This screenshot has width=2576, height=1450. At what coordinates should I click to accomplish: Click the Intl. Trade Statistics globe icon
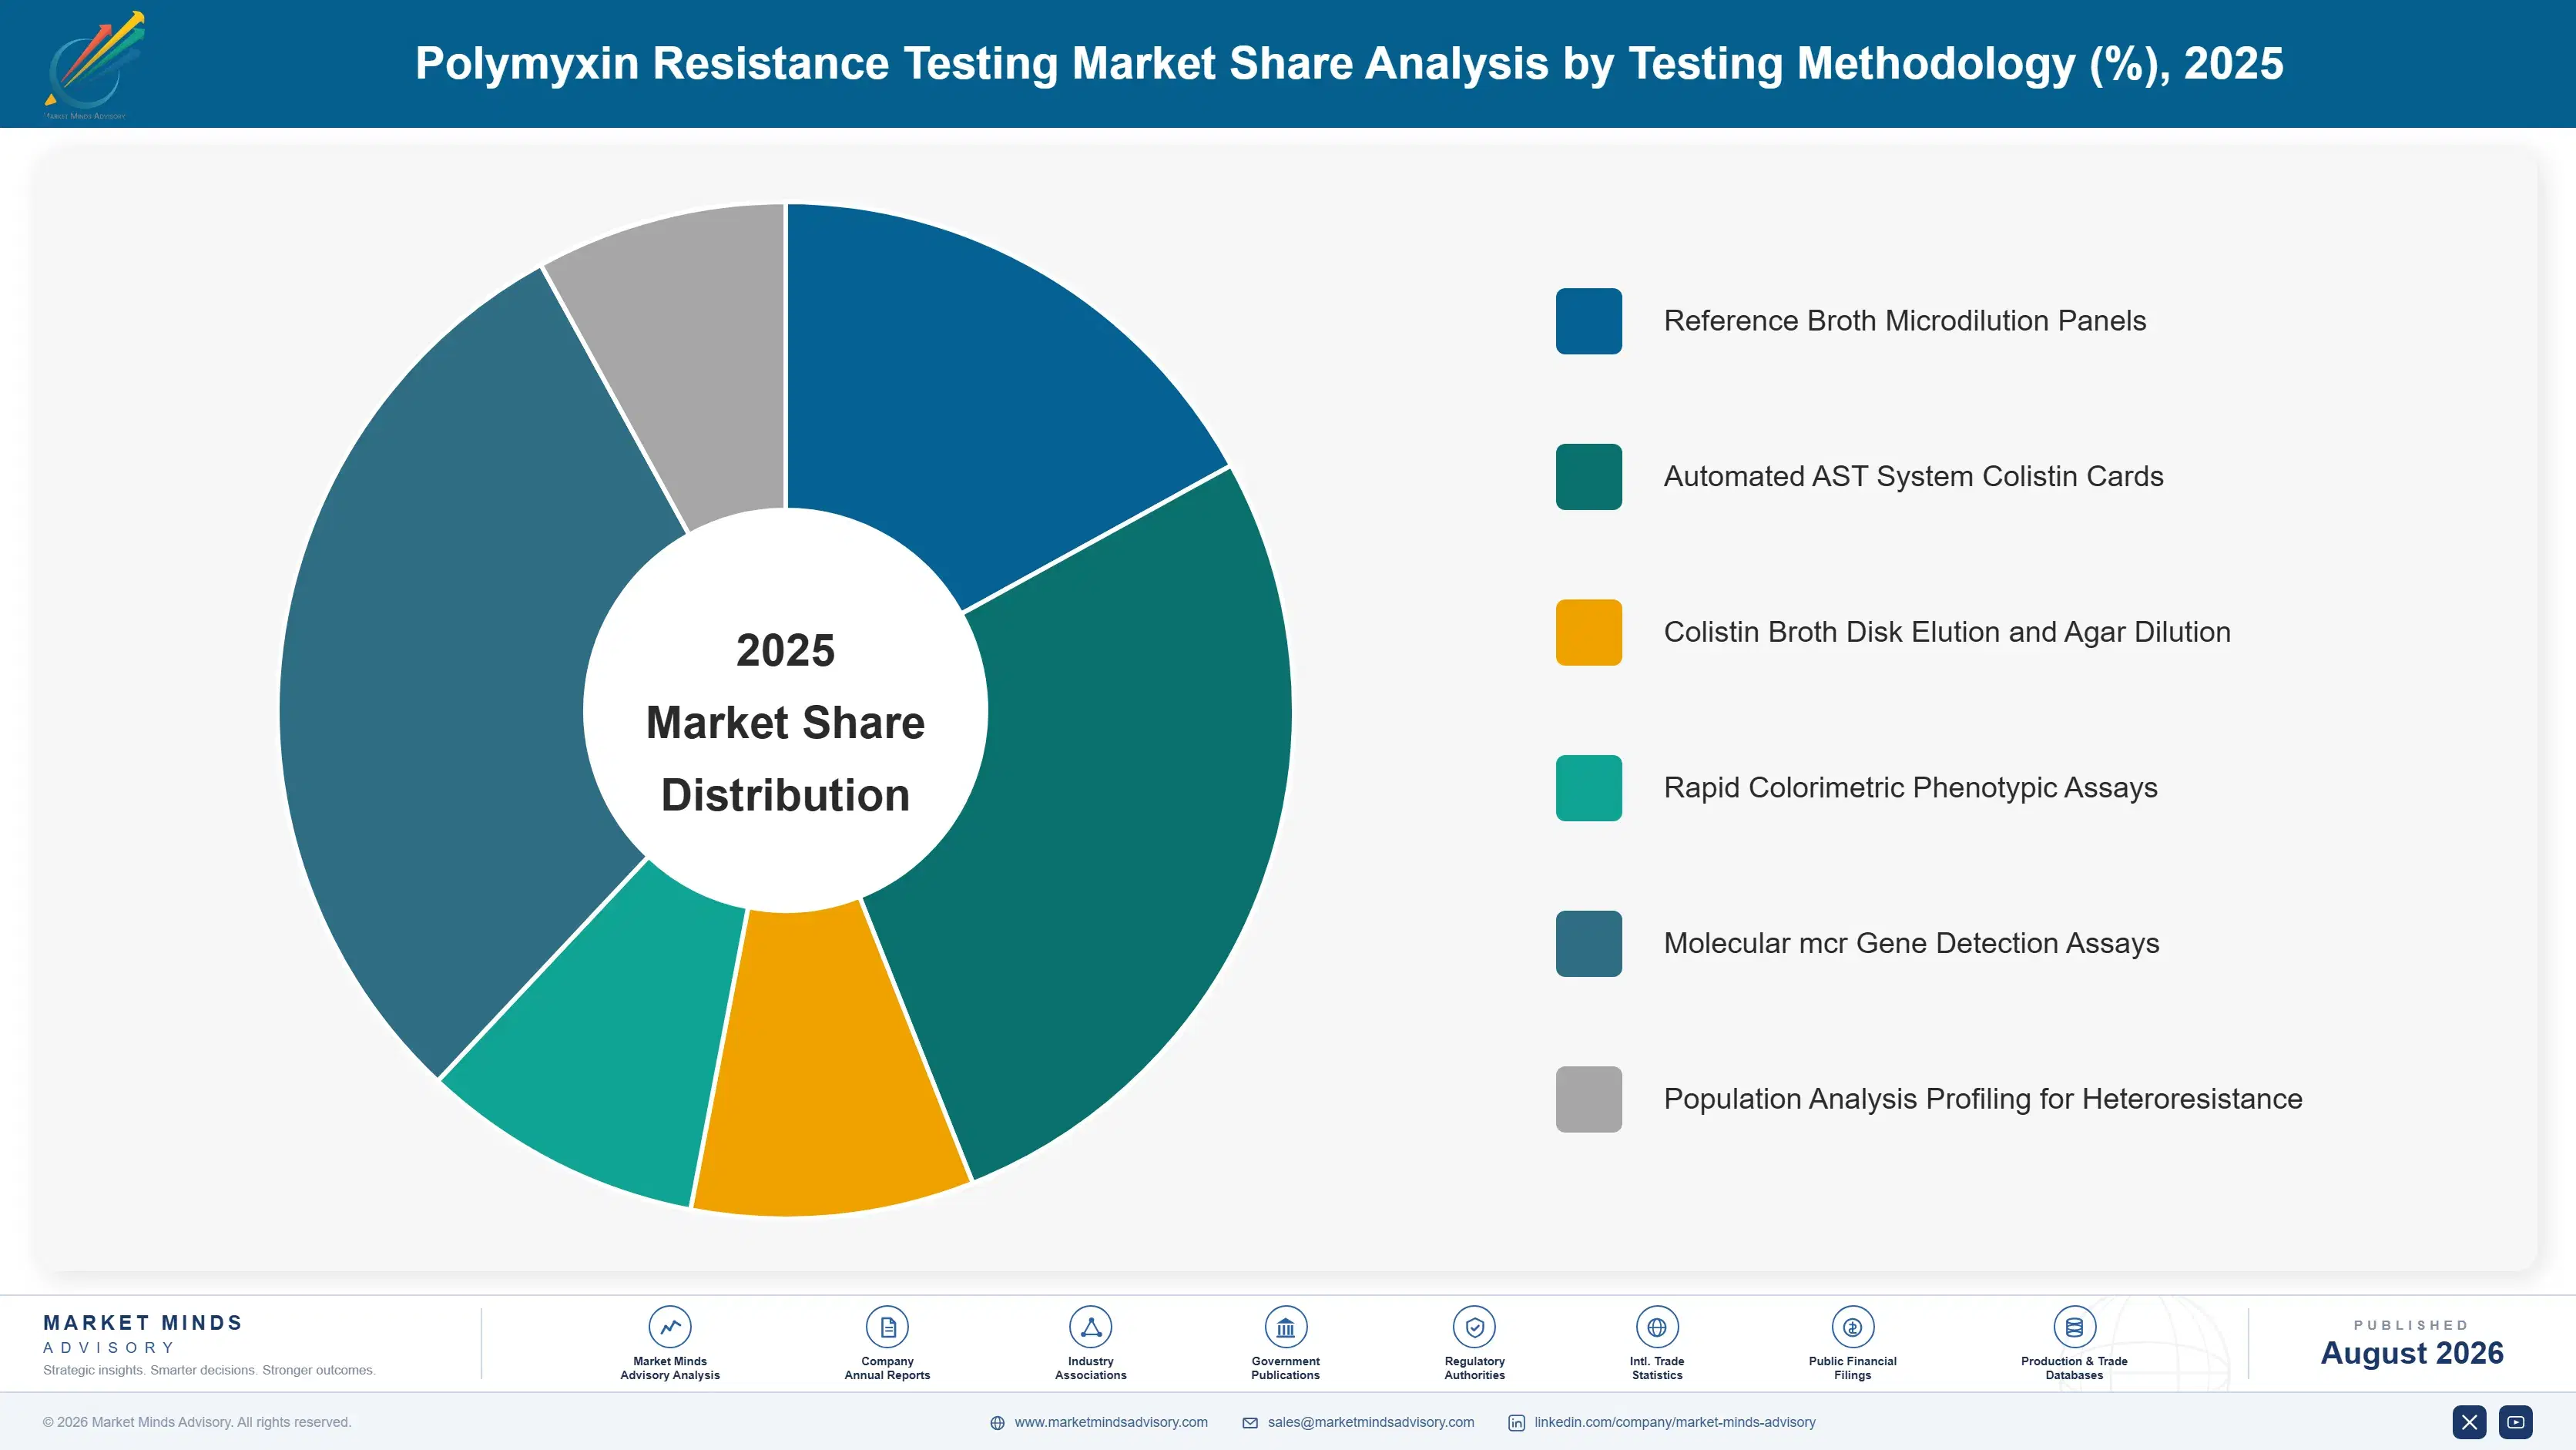pyautogui.click(x=1657, y=1327)
